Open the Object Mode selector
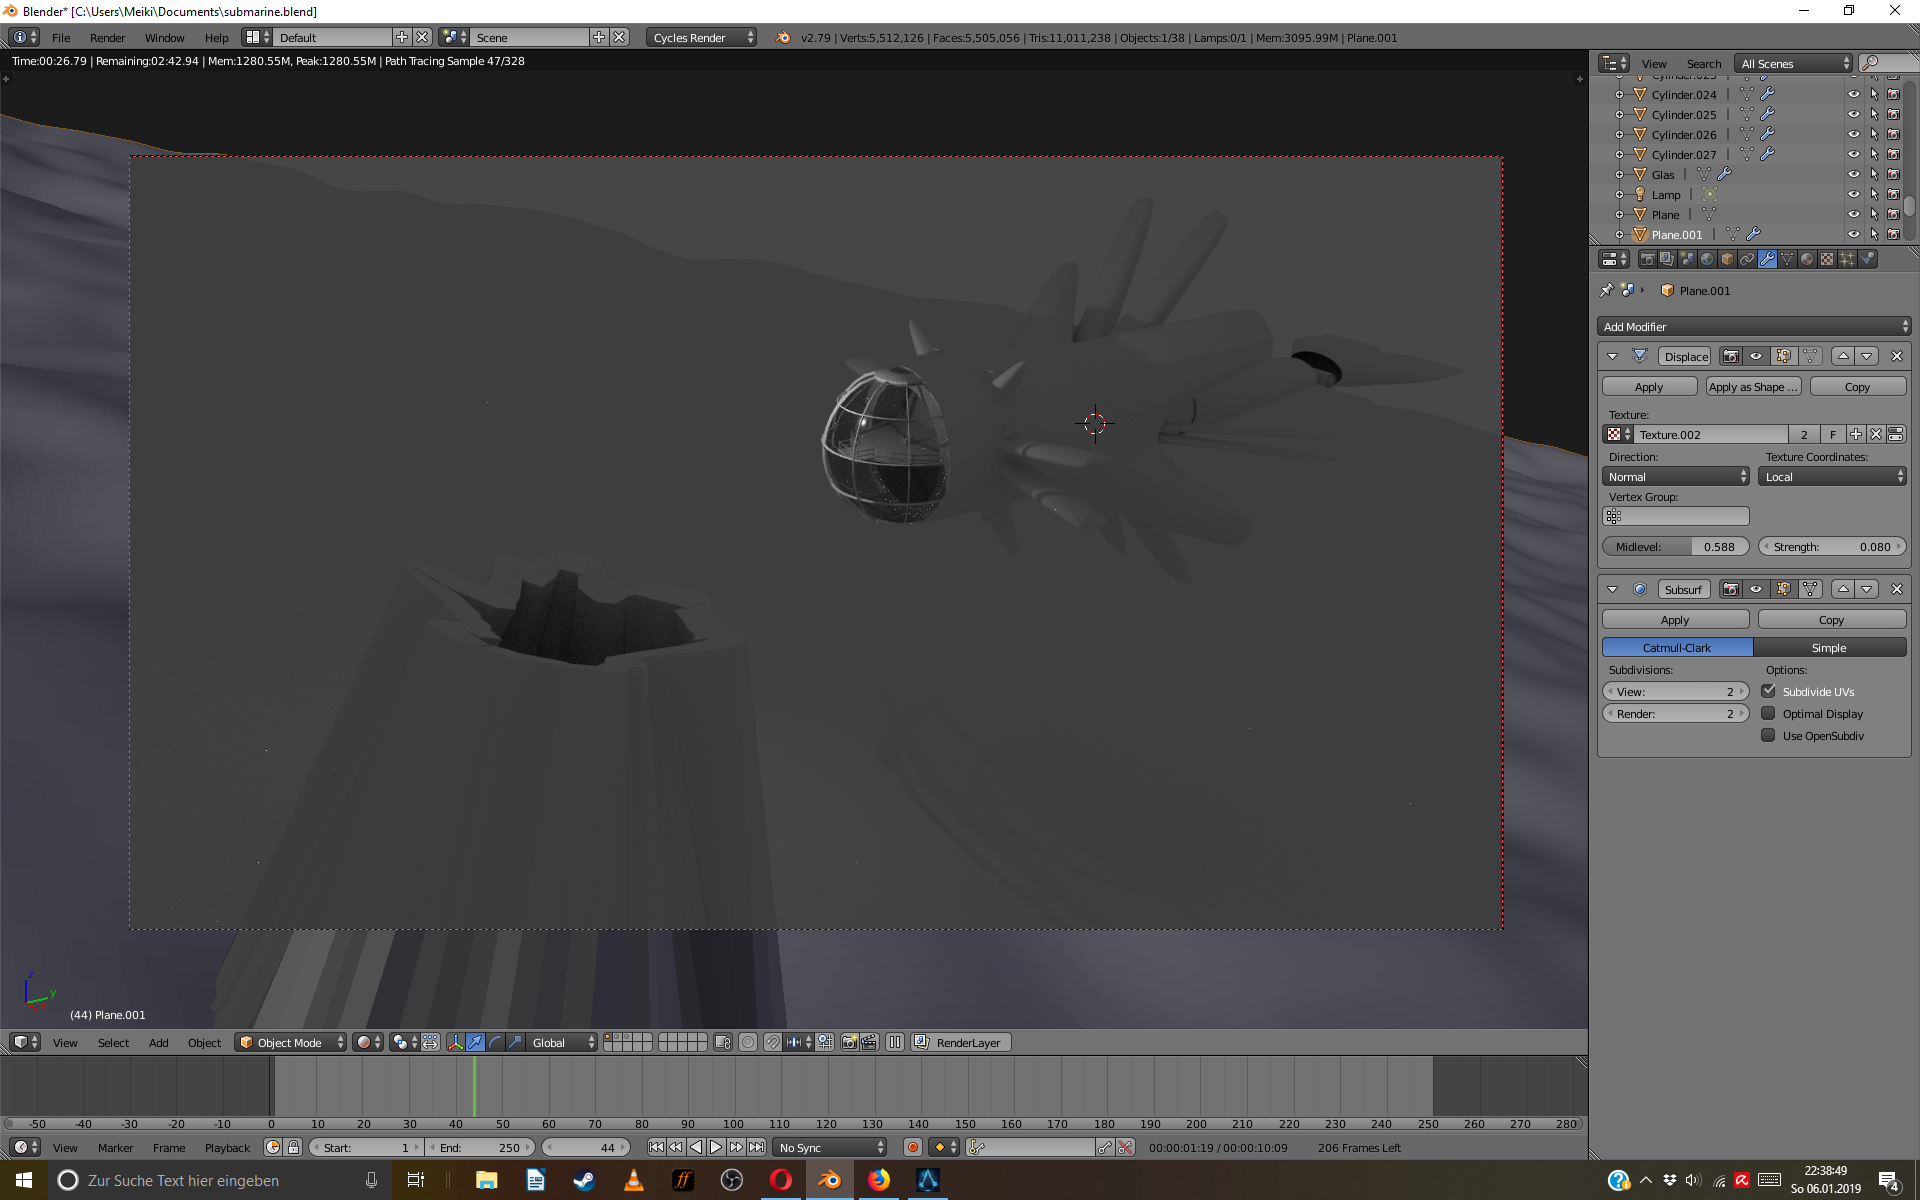 (x=291, y=1042)
